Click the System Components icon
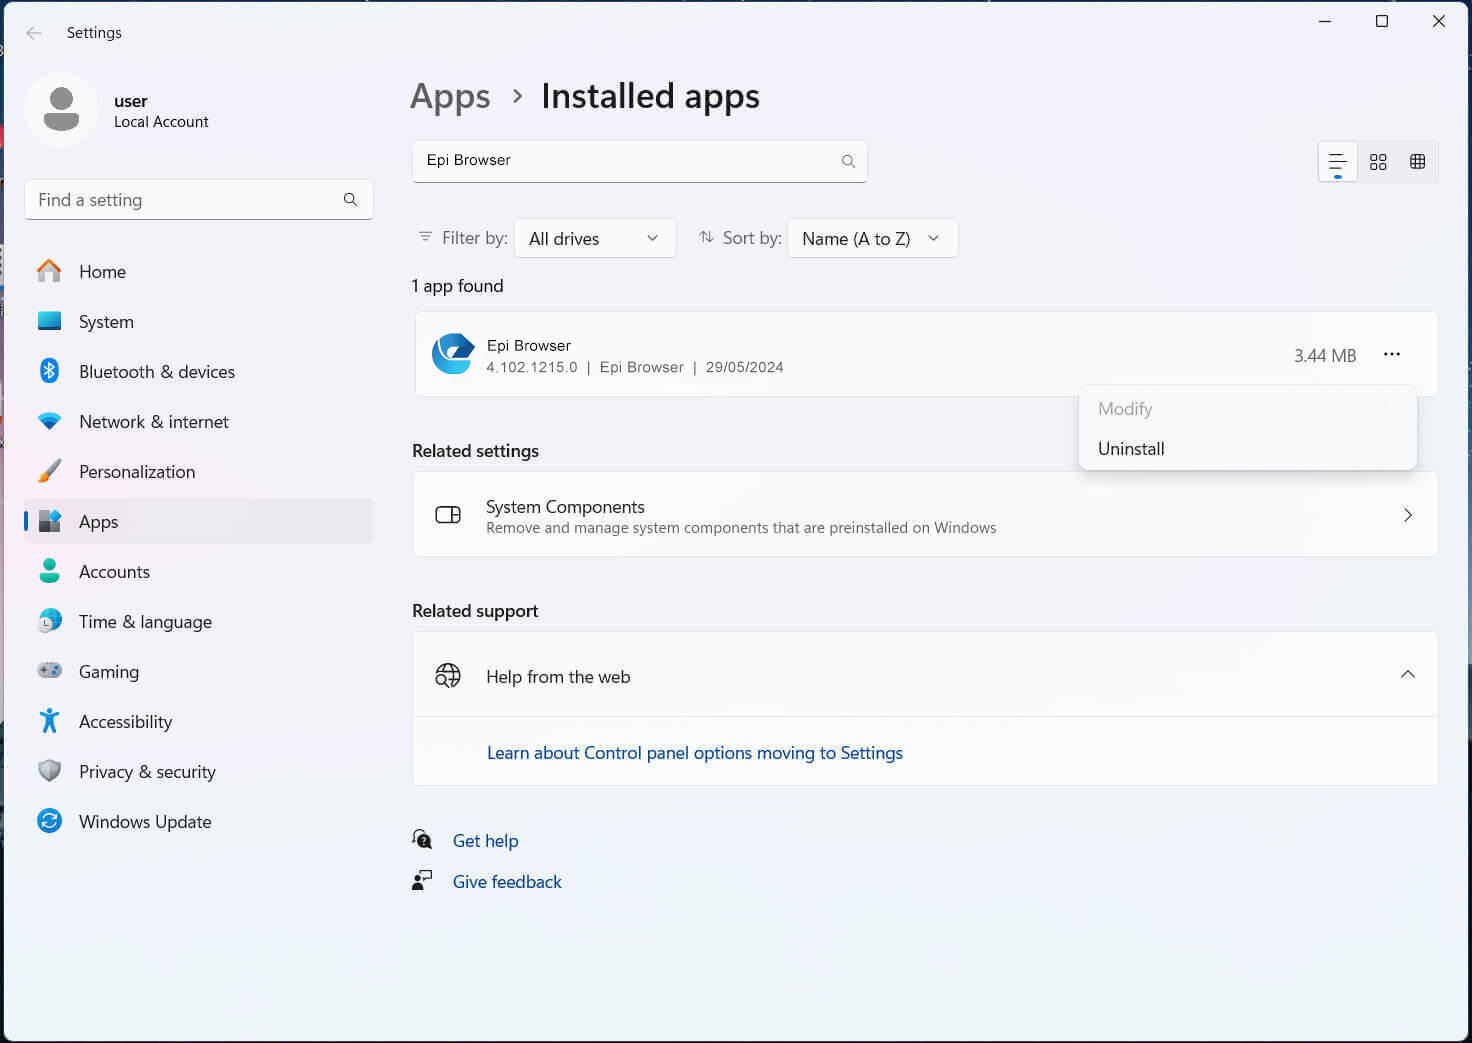This screenshot has height=1043, width=1472. click(x=448, y=515)
